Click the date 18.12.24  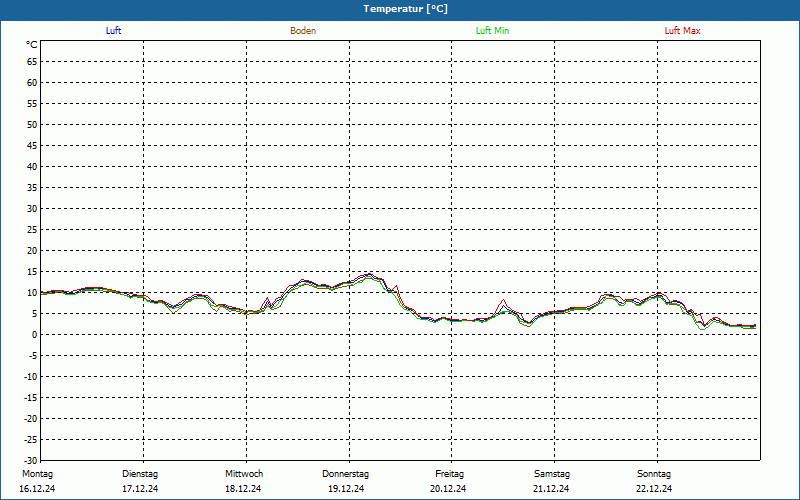[x=243, y=489]
